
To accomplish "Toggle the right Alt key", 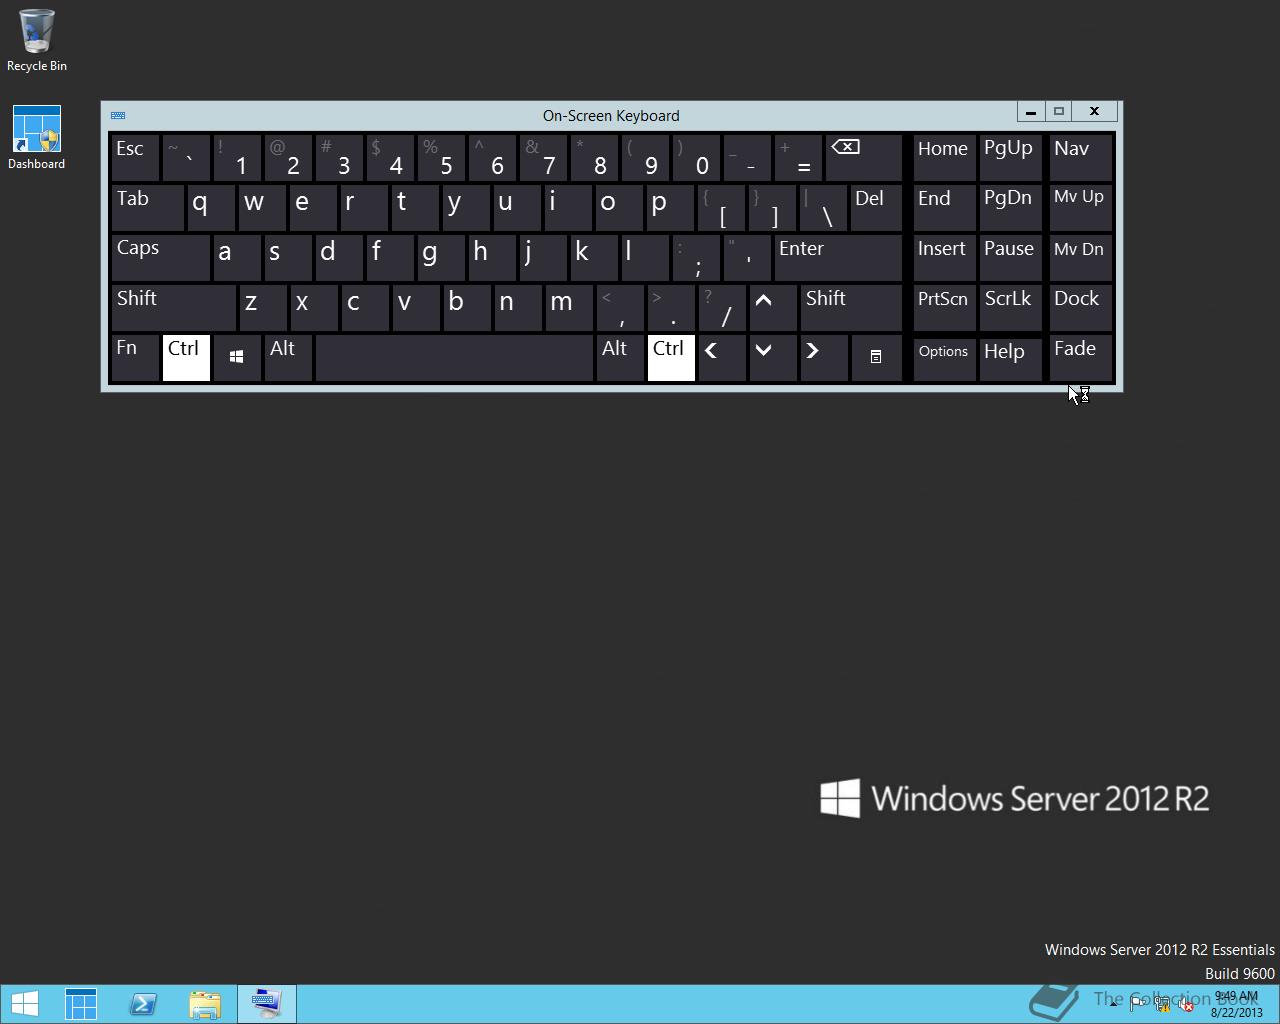I will (x=620, y=357).
